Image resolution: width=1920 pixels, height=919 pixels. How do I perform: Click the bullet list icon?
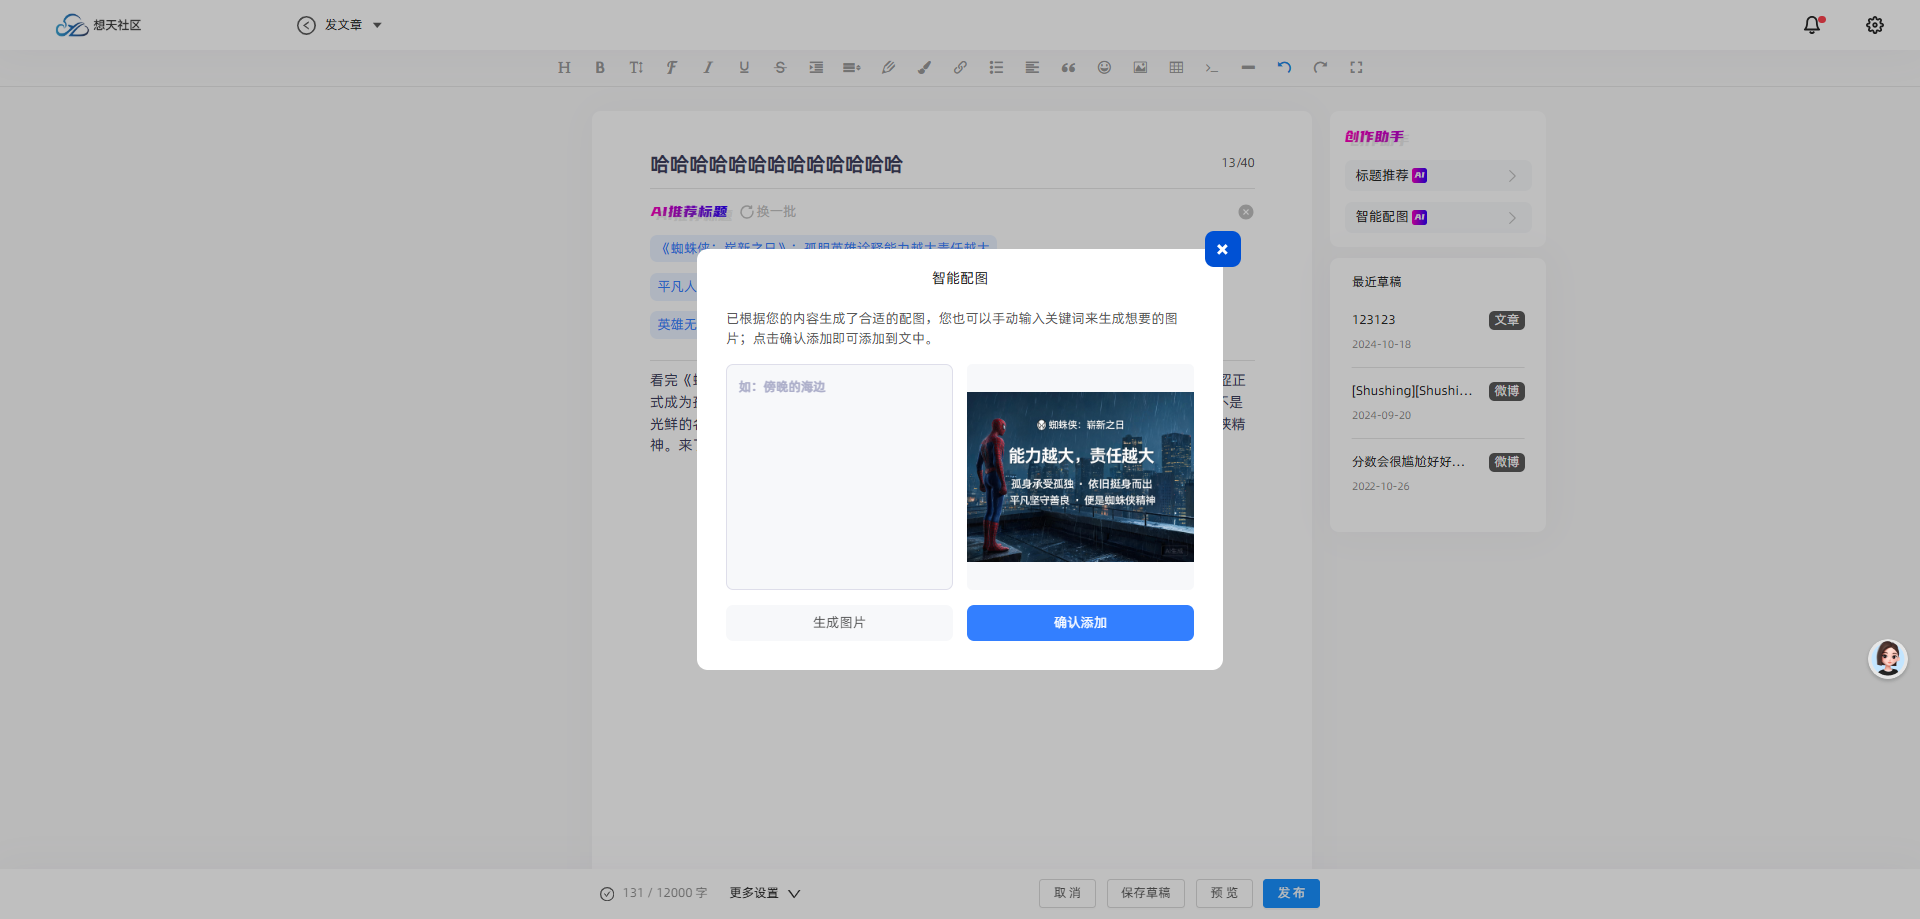[996, 67]
